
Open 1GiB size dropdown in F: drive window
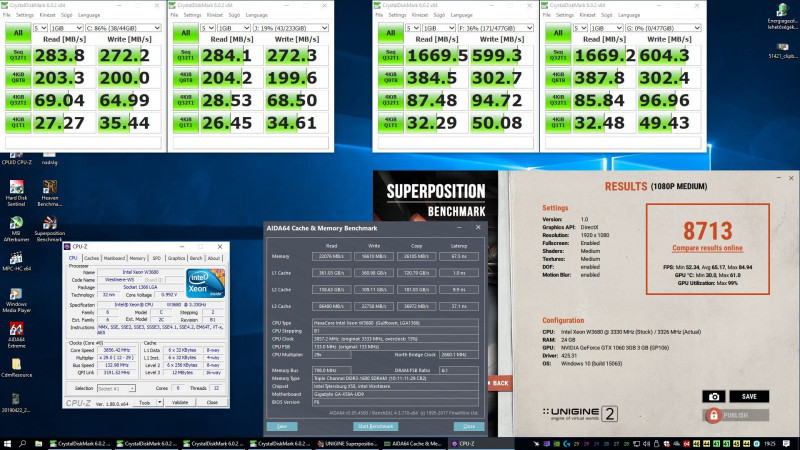tap(439, 28)
